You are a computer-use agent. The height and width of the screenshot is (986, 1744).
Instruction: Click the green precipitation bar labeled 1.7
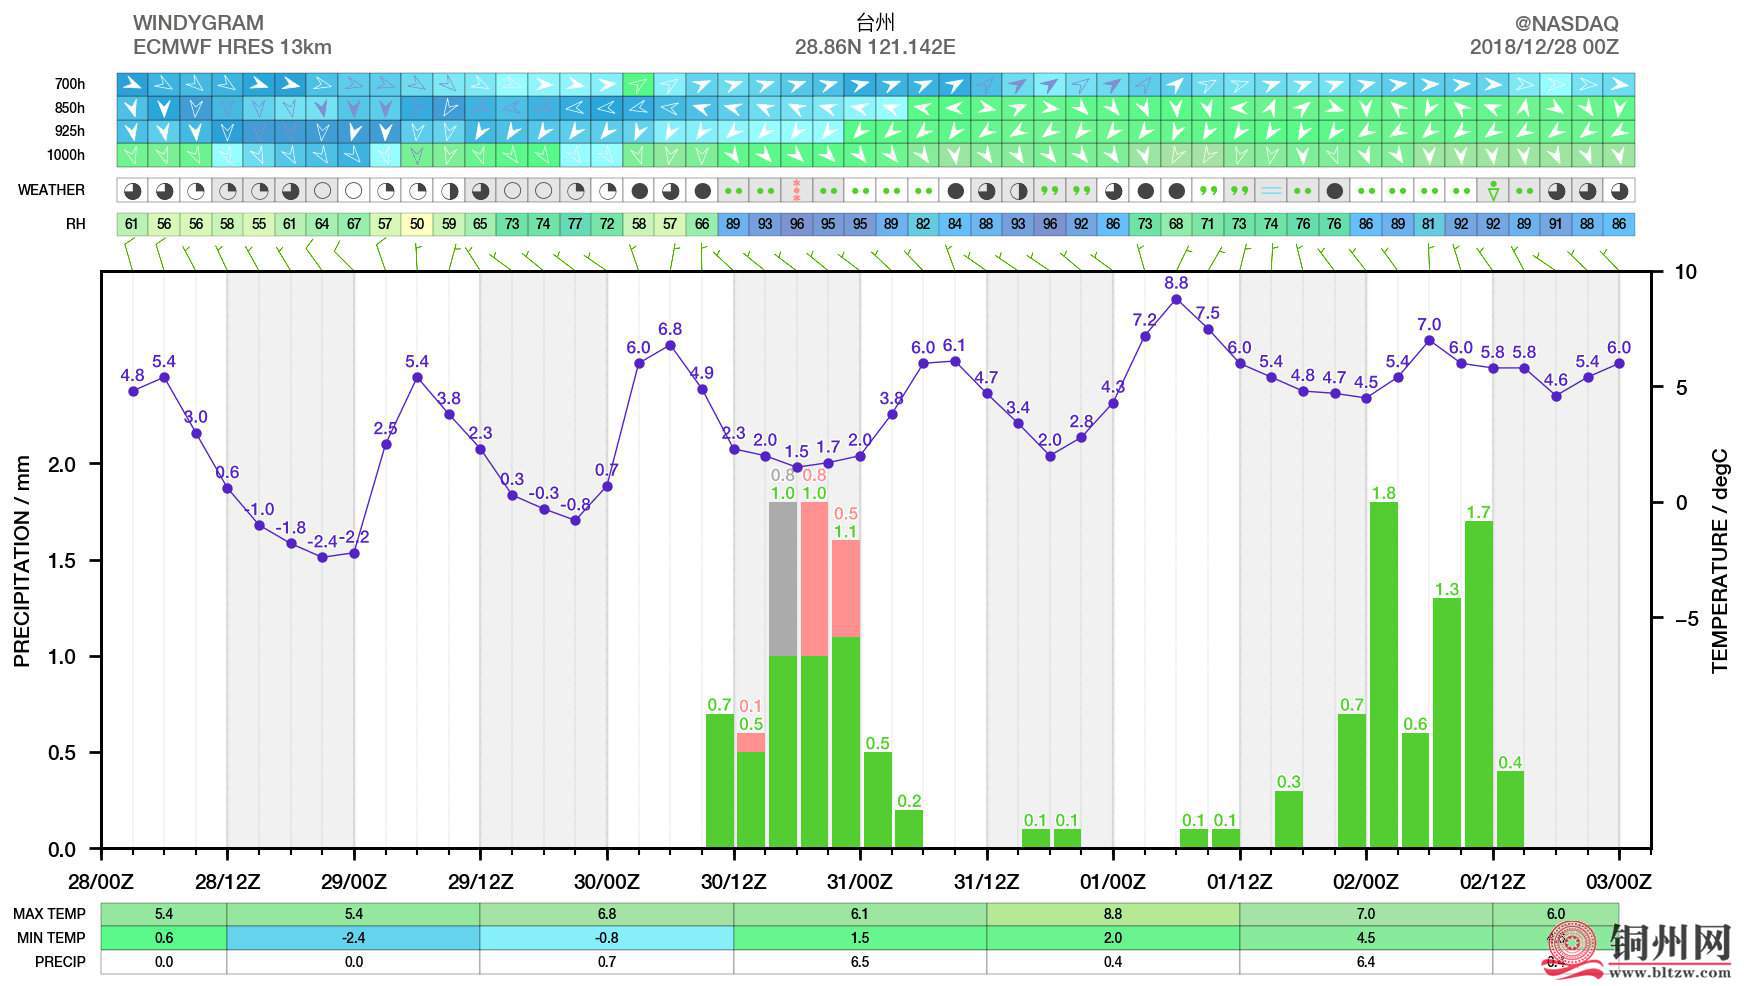(x=1479, y=685)
